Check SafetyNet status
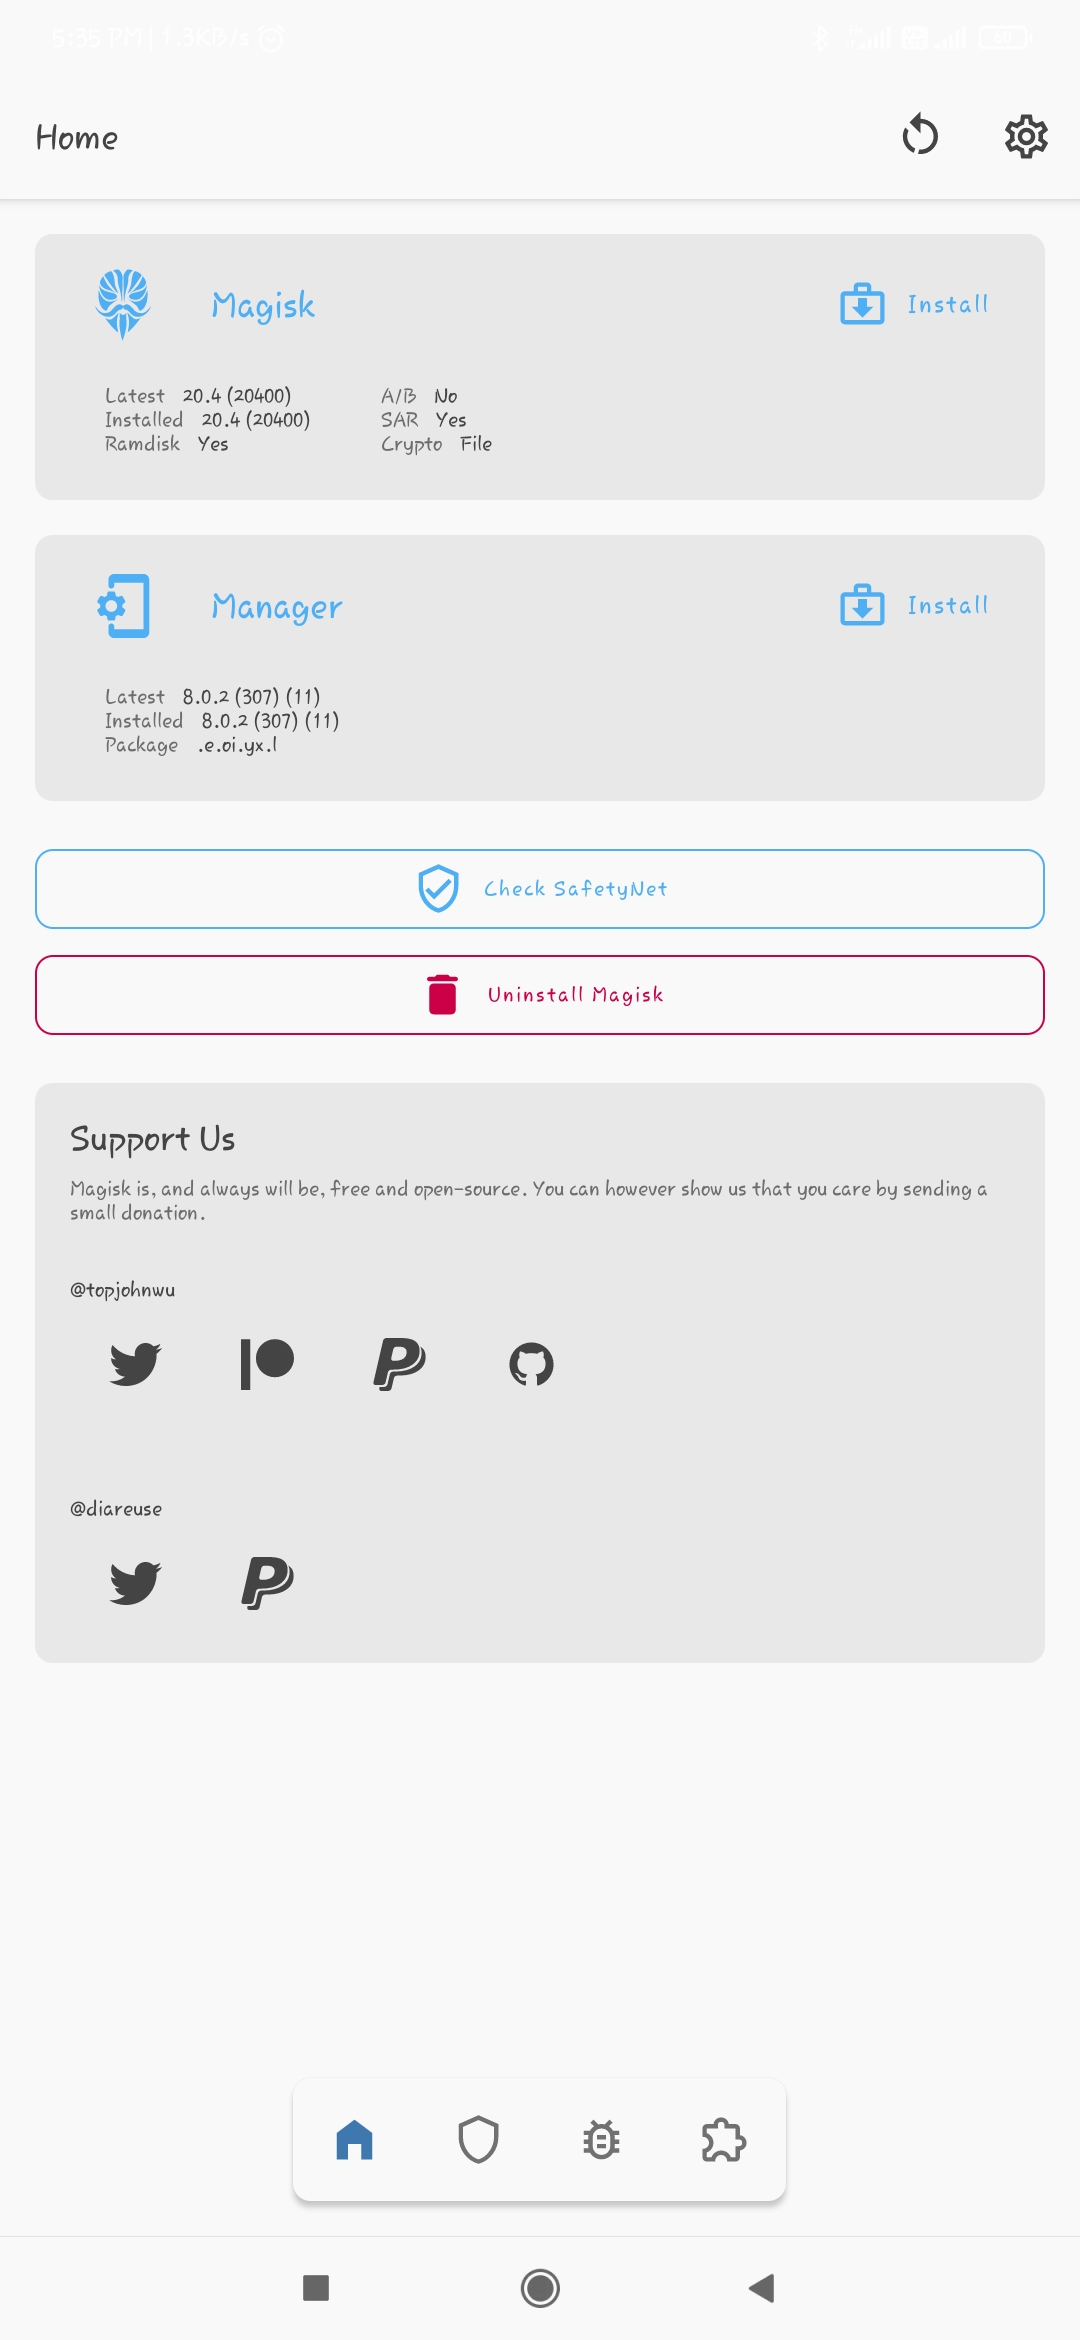Image resolution: width=1080 pixels, height=2340 pixels. pos(540,889)
